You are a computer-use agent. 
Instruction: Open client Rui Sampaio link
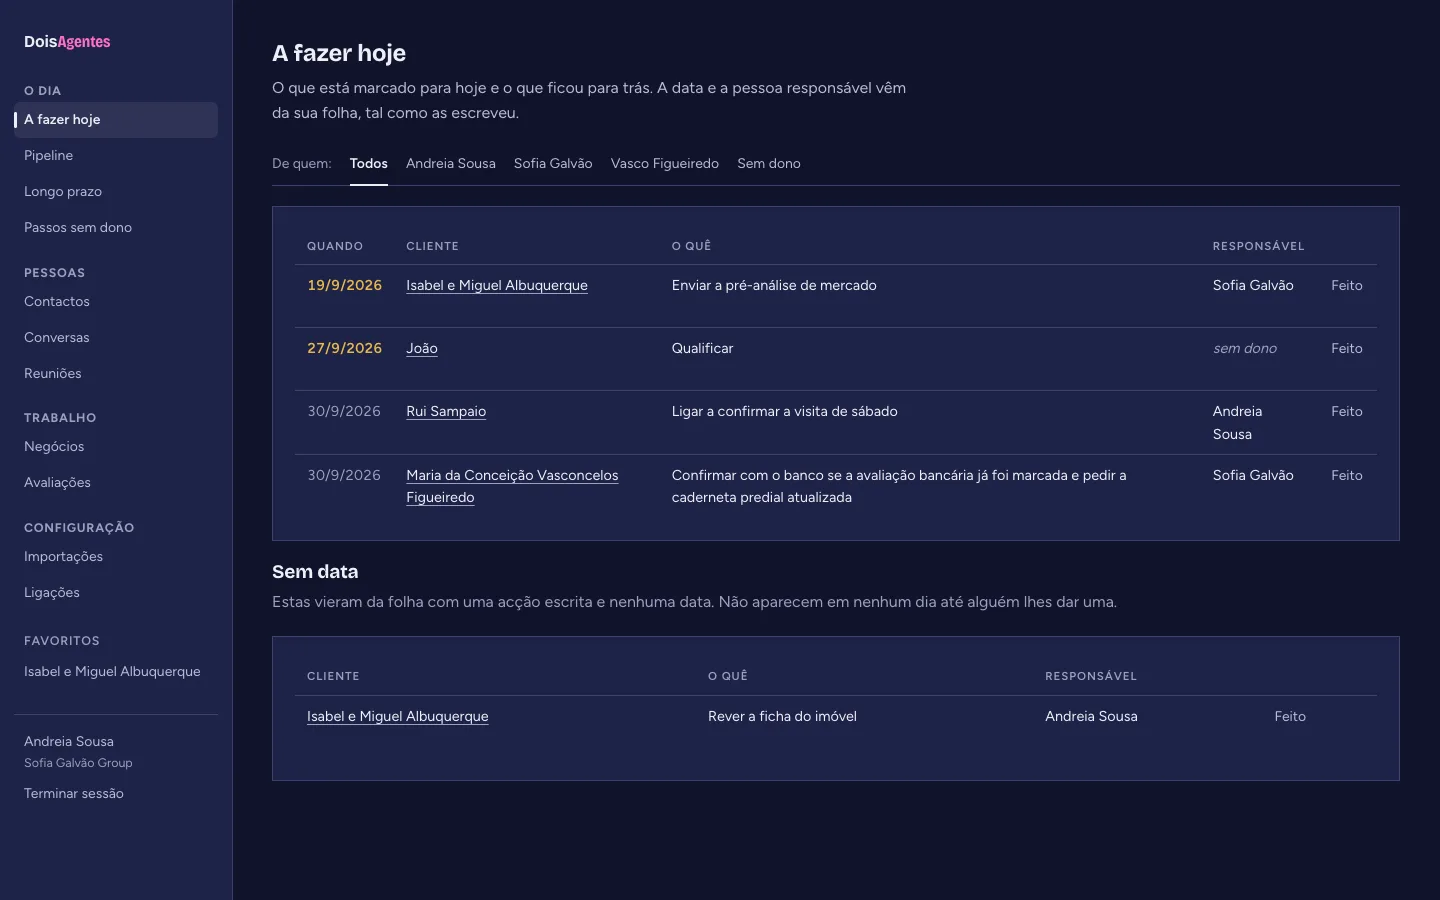point(446,412)
